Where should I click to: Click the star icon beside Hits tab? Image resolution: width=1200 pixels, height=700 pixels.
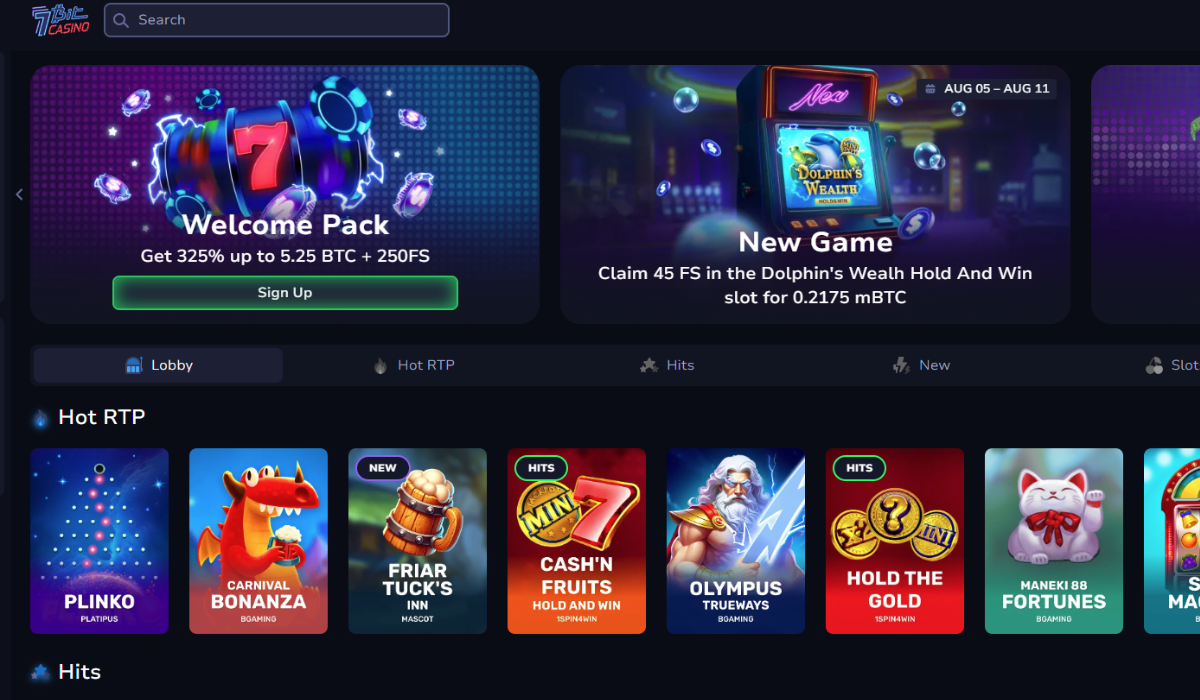[649, 365]
